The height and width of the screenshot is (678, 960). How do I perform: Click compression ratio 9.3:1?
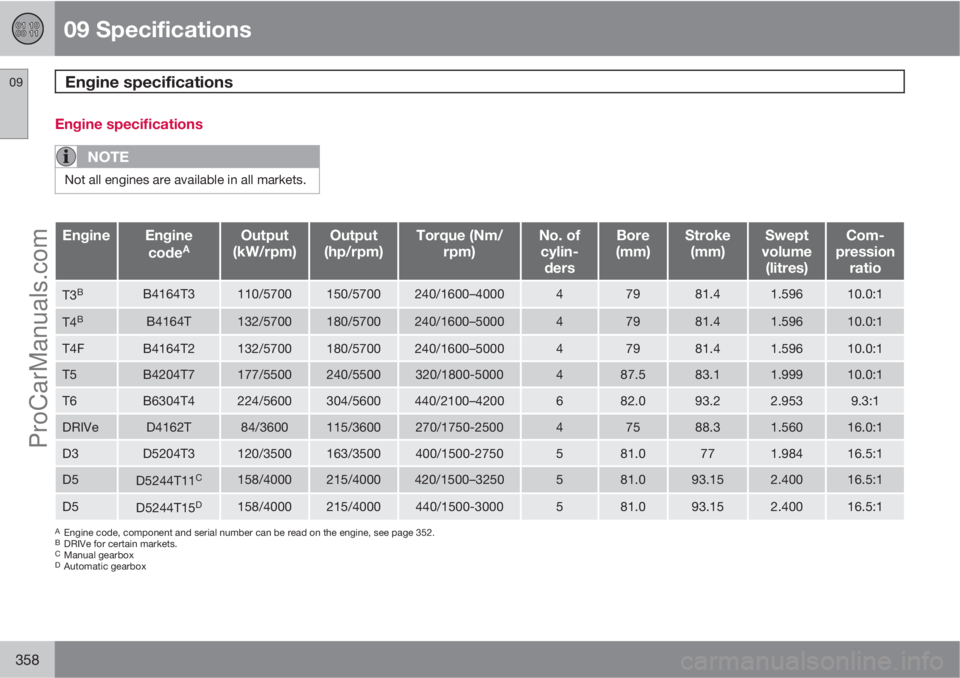(865, 401)
